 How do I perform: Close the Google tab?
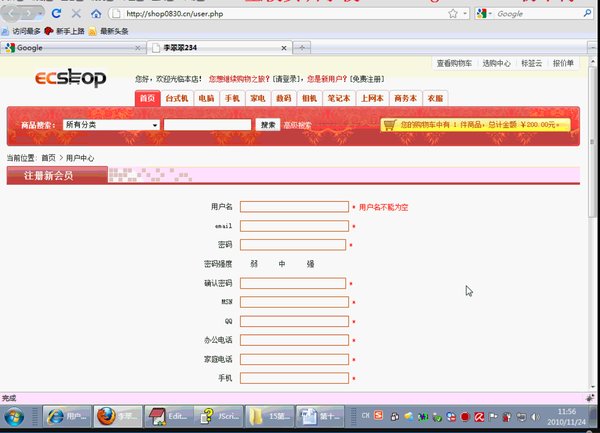(x=138, y=48)
